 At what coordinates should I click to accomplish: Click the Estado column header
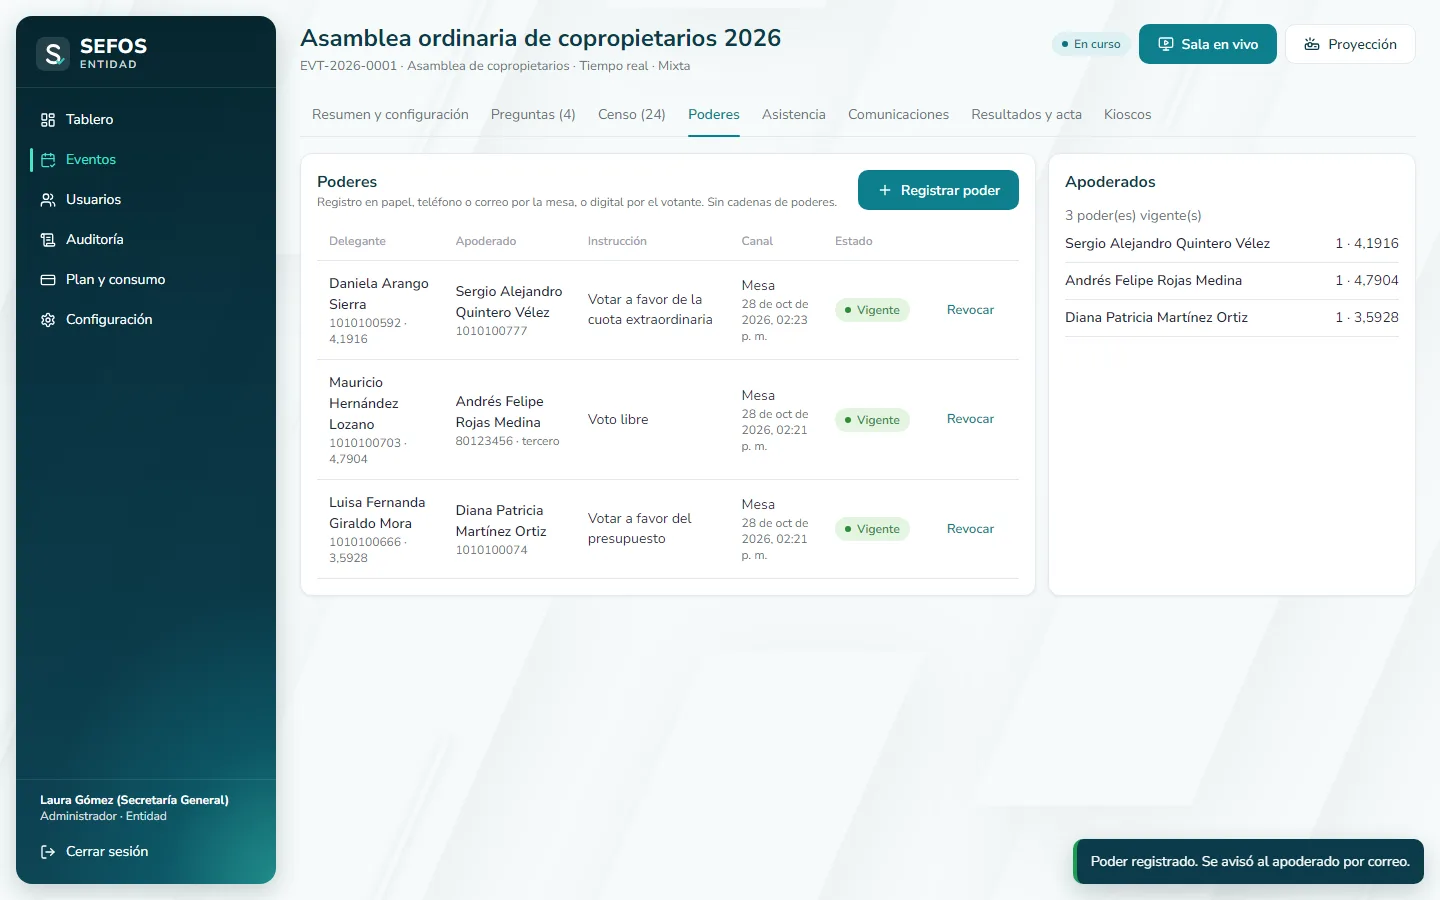[x=854, y=241]
